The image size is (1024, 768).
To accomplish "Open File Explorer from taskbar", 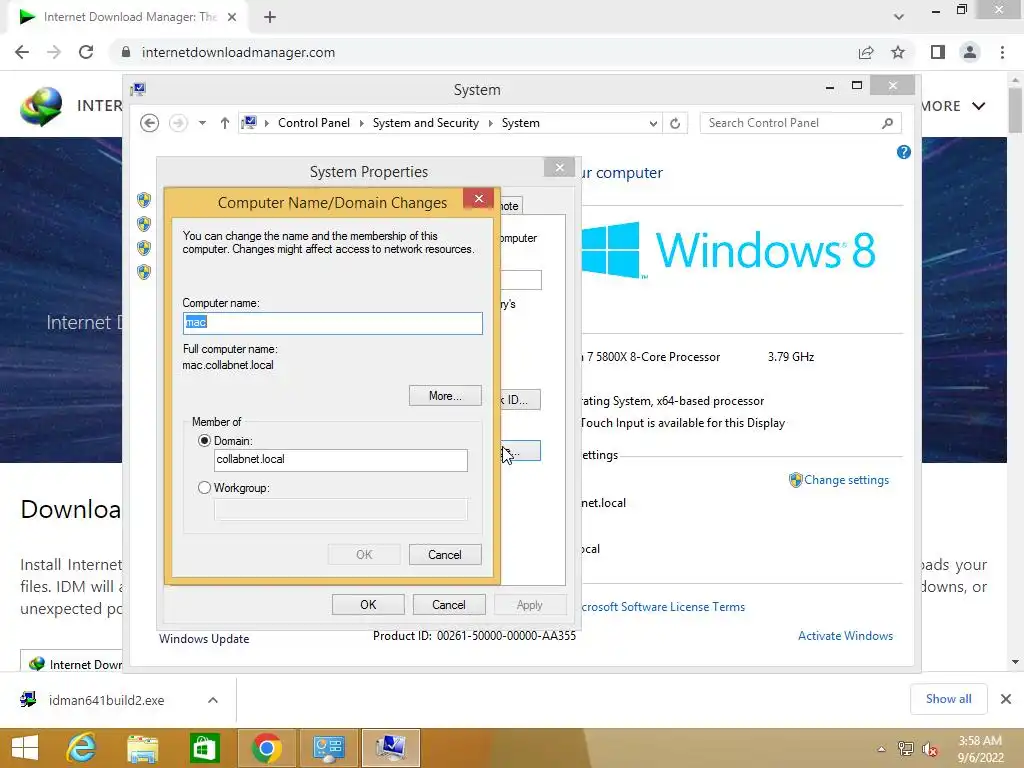I will (143, 748).
